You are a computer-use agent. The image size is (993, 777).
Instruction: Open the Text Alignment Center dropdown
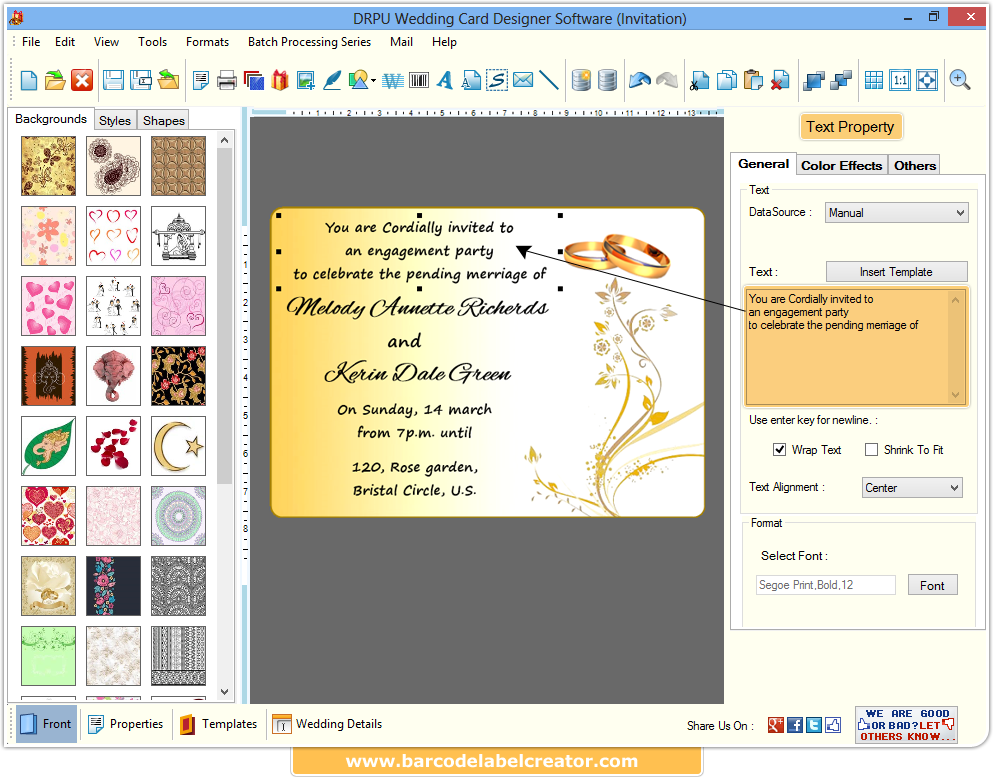coord(912,488)
